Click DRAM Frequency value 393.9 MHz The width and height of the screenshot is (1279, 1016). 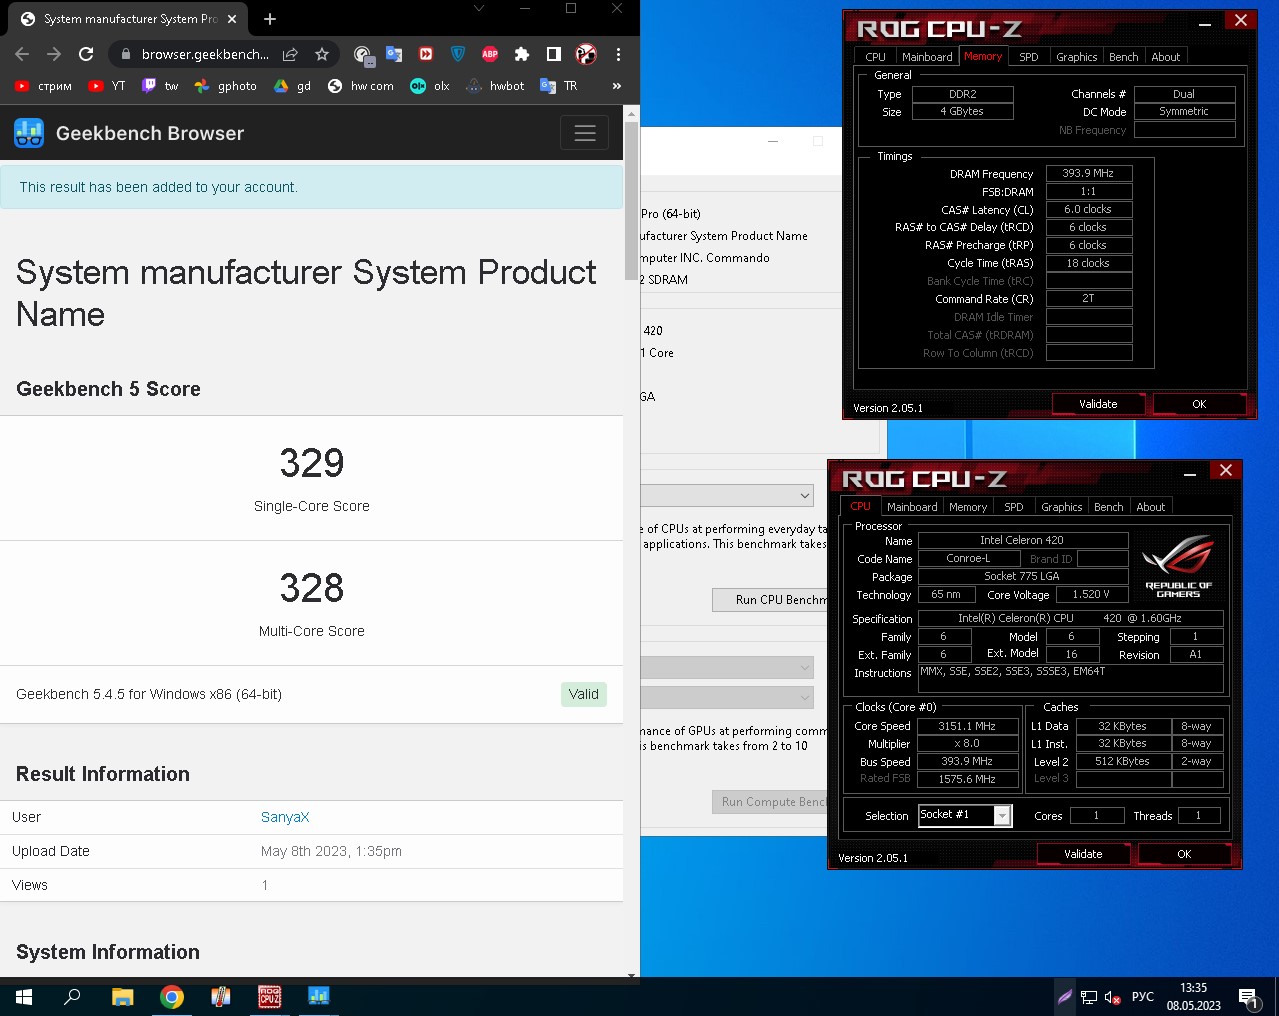[x=1088, y=173]
